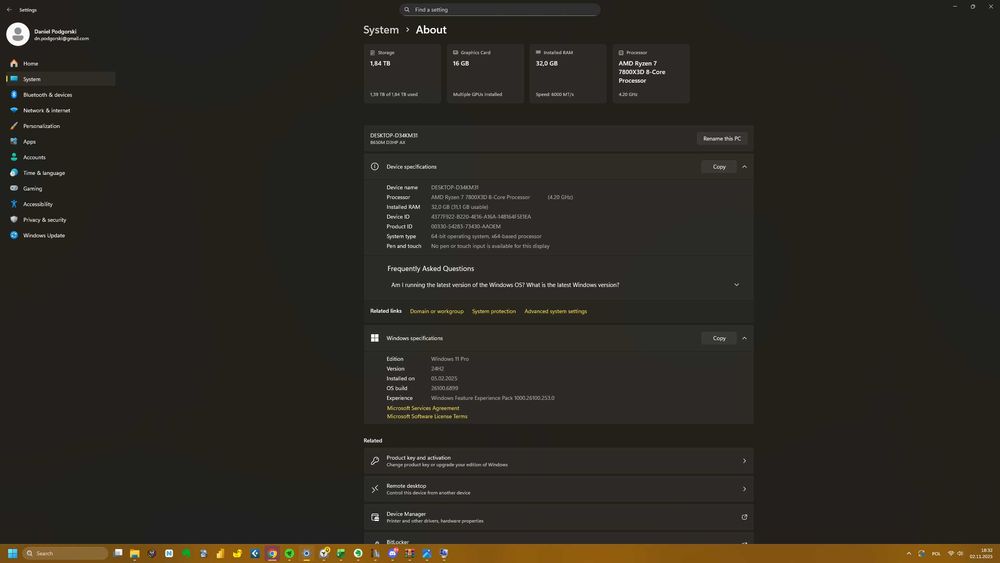The width and height of the screenshot is (1000, 563).
Task: Open the Windows Start menu
Action: 12,553
